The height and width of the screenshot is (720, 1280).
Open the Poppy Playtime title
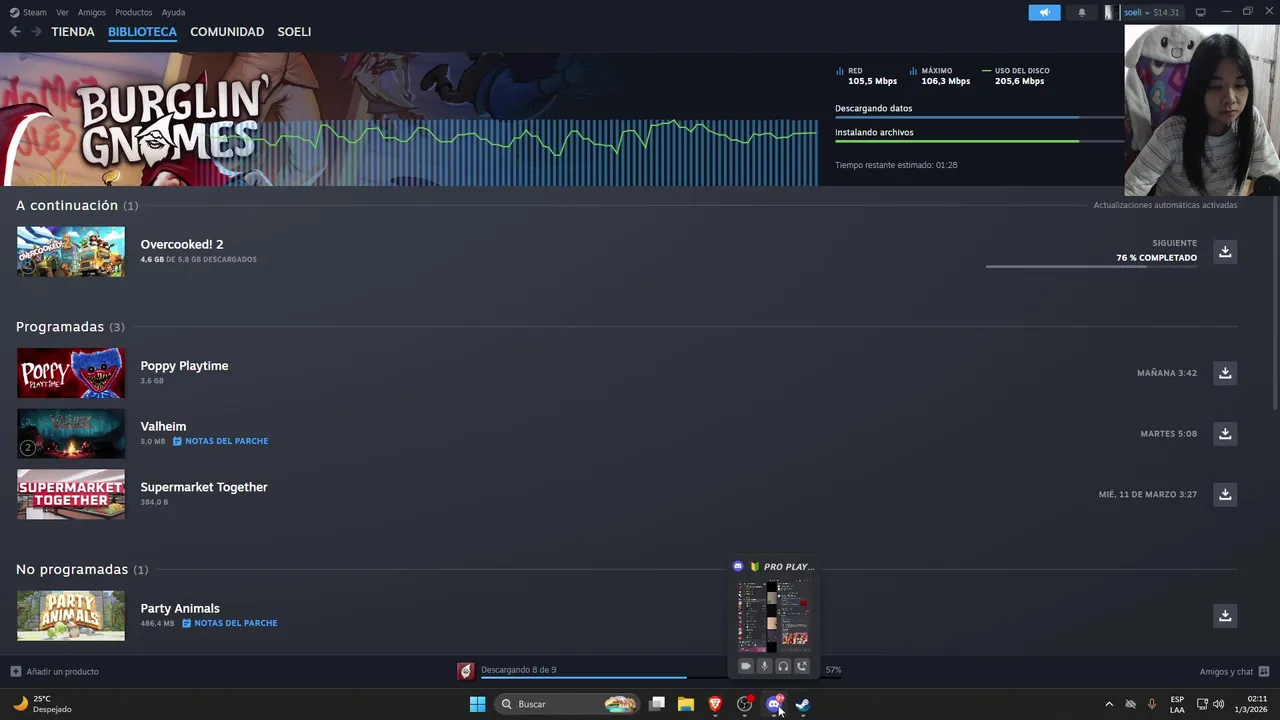(184, 366)
